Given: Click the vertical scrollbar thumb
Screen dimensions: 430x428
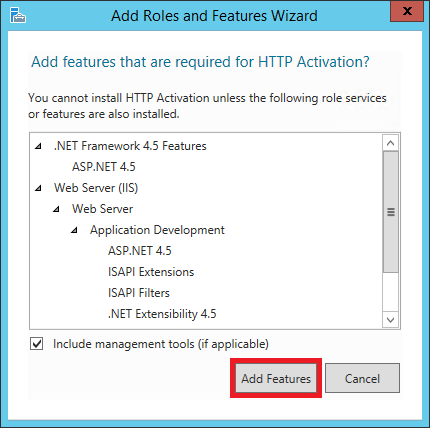Looking at the screenshot, I should (391, 212).
